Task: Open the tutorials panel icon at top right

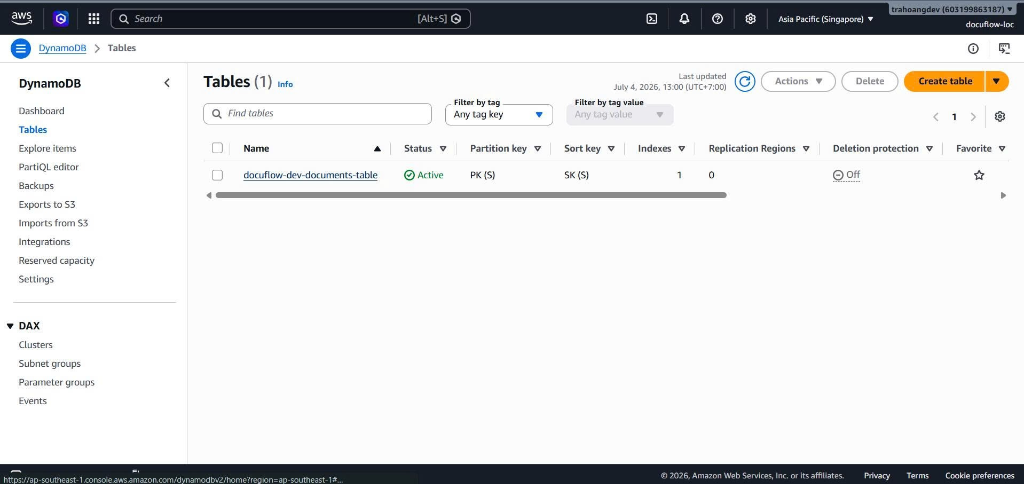Action: (x=1004, y=48)
